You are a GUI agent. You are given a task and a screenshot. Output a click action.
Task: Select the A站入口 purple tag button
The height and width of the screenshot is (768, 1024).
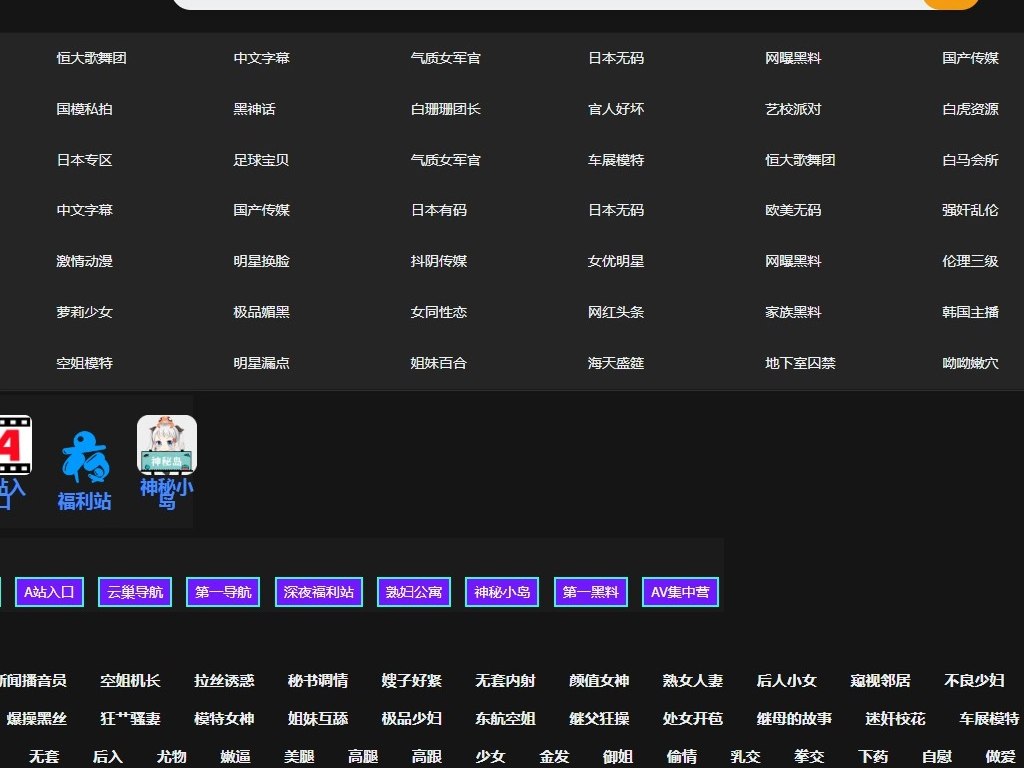click(49, 592)
